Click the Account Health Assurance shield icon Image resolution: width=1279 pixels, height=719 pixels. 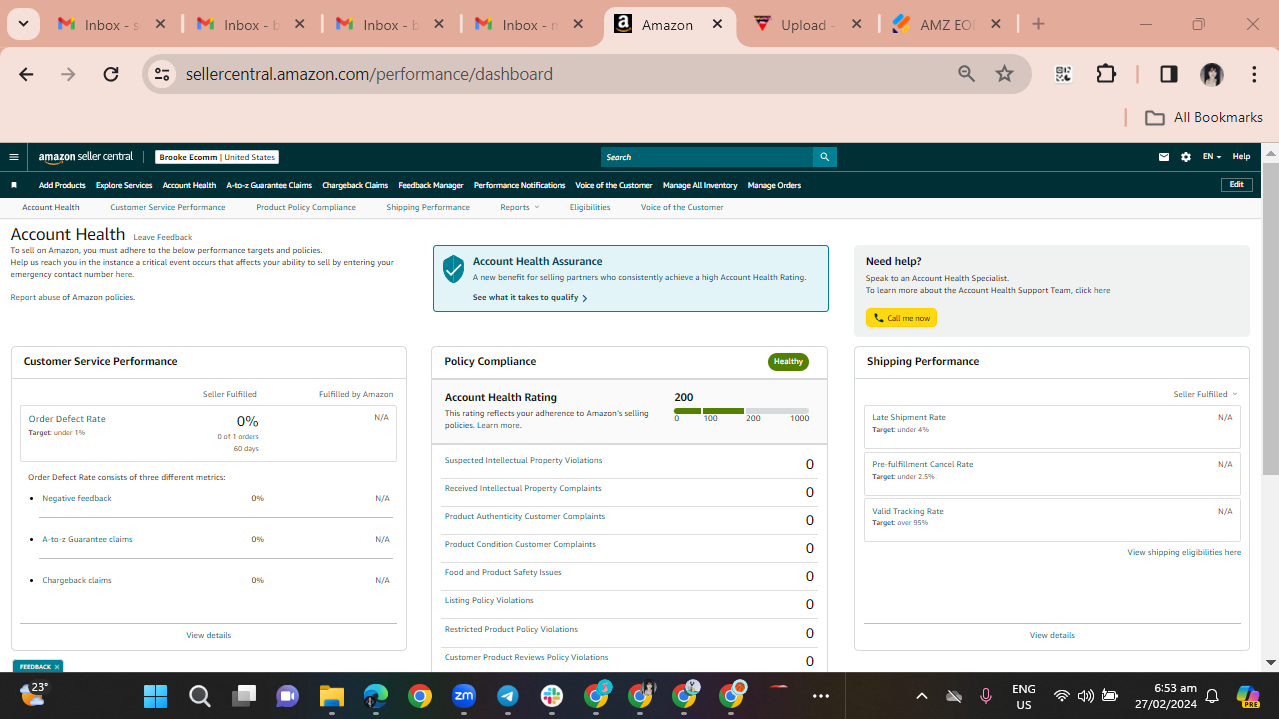pos(454,268)
